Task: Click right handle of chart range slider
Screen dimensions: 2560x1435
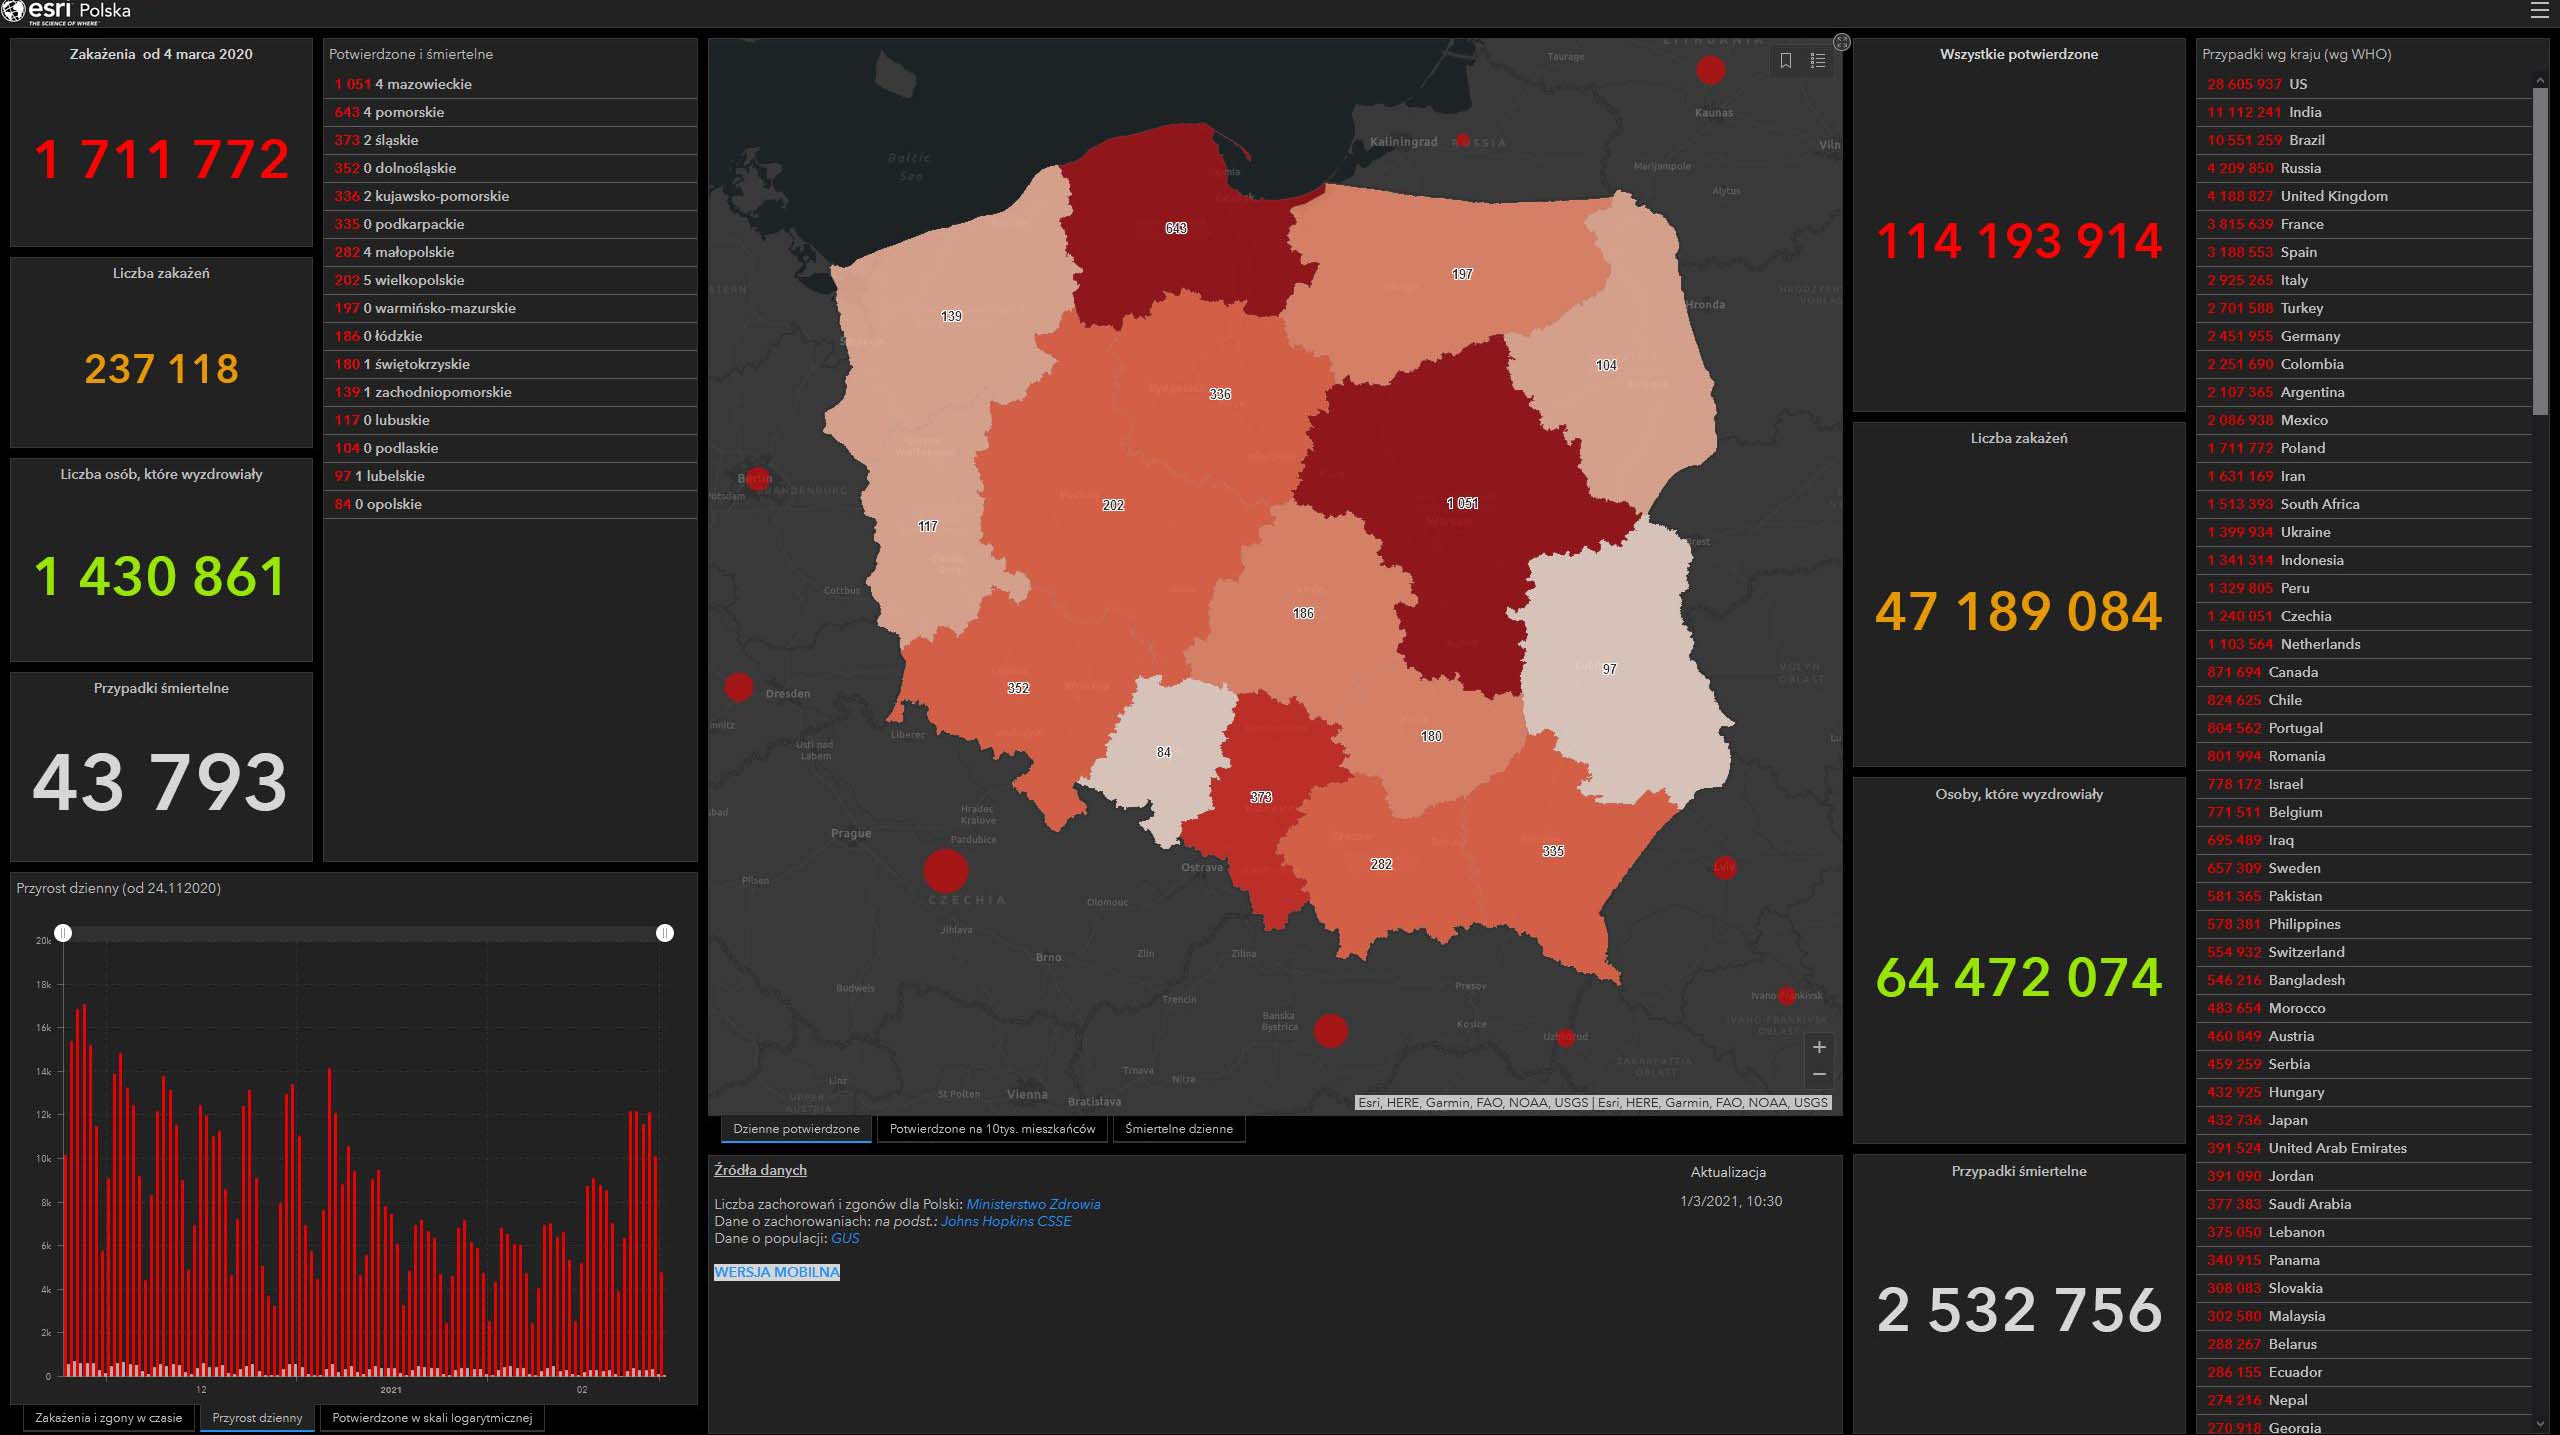Action: pyautogui.click(x=665, y=933)
